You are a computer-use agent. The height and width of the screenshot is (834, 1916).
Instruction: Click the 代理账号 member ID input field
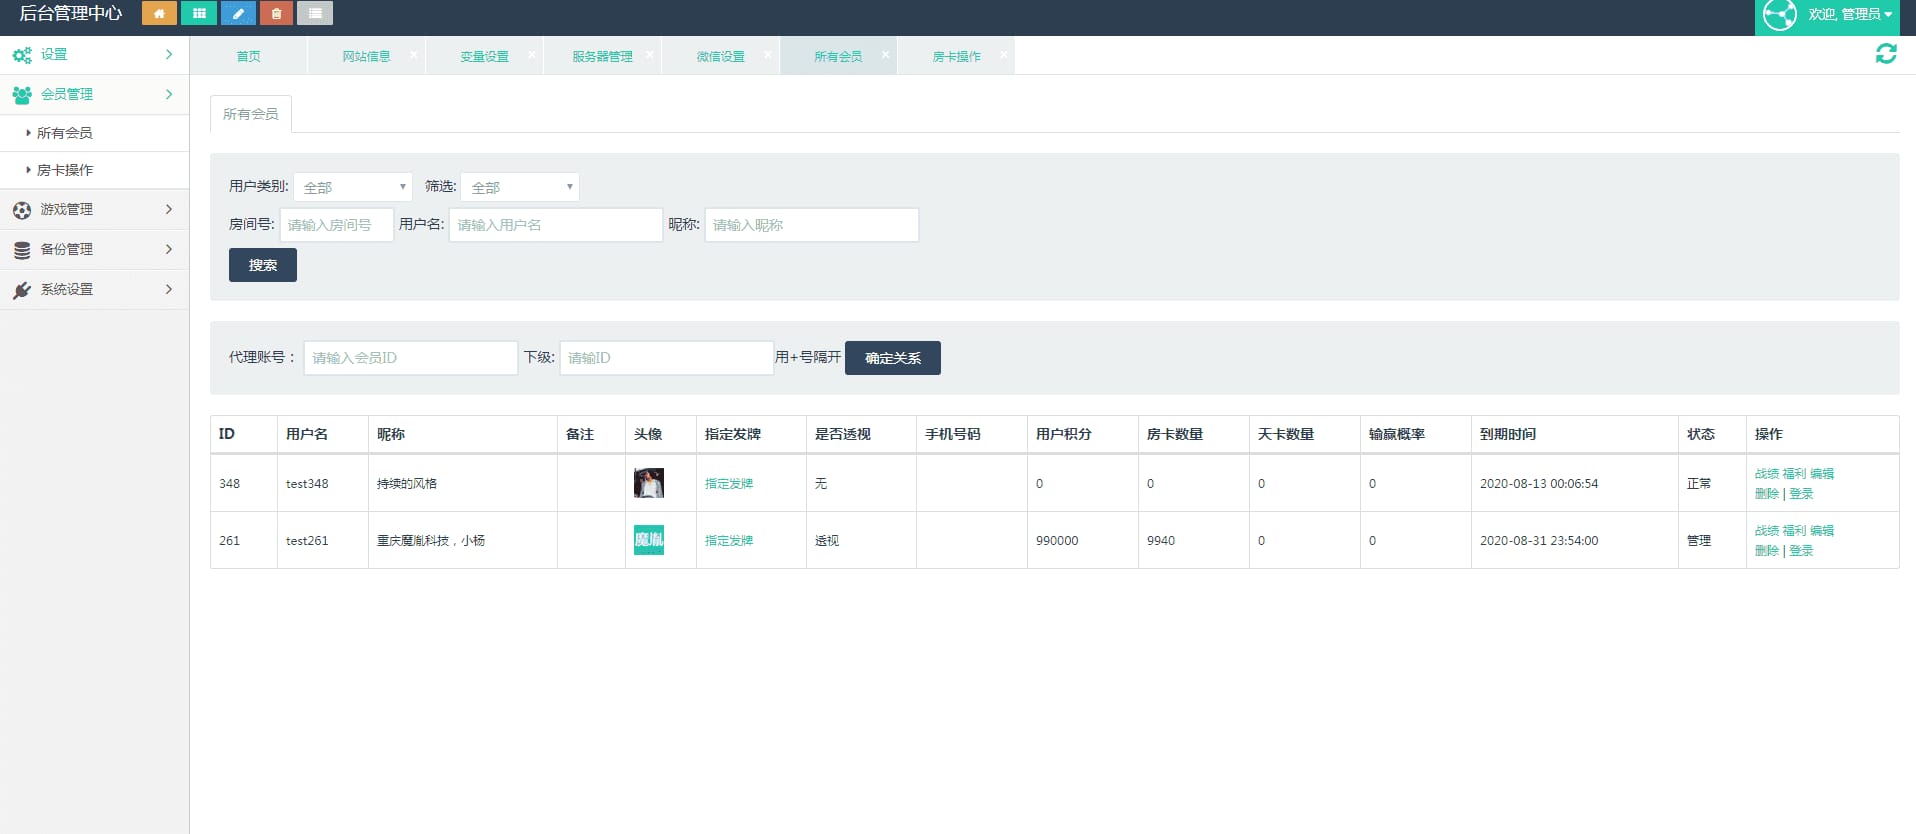coord(410,358)
